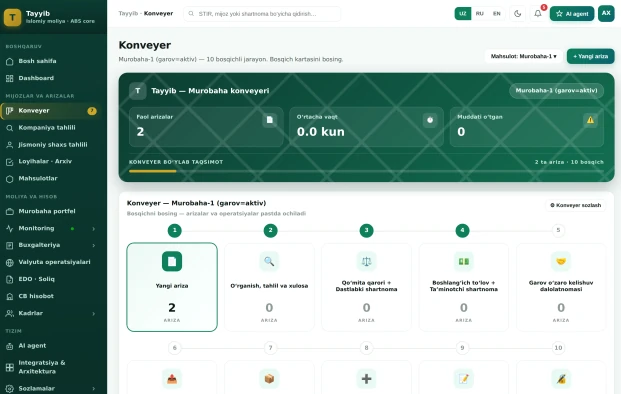Click the + Yangi ariza button
This screenshot has width=621, height=394.
point(591,56)
